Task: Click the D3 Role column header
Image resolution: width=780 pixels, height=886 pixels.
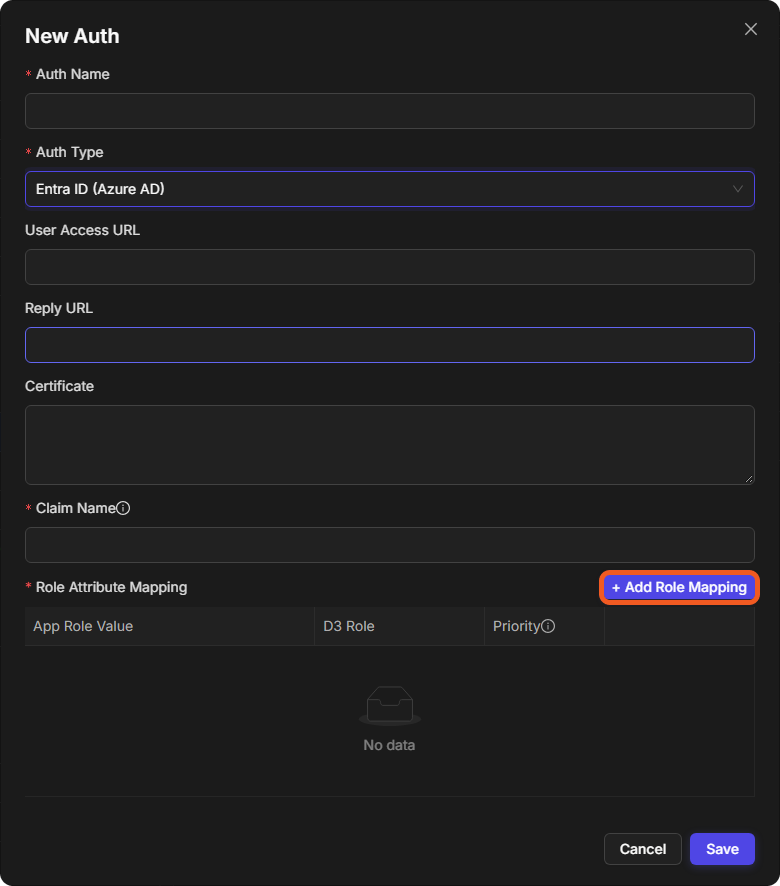Action: tap(399, 626)
